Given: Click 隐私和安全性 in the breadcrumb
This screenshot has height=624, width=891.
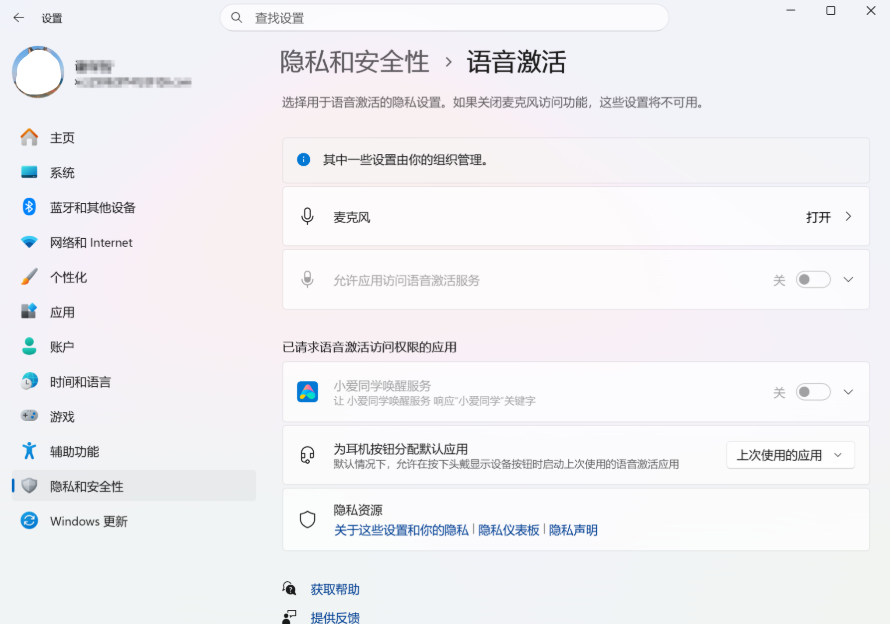Looking at the screenshot, I should coord(355,61).
